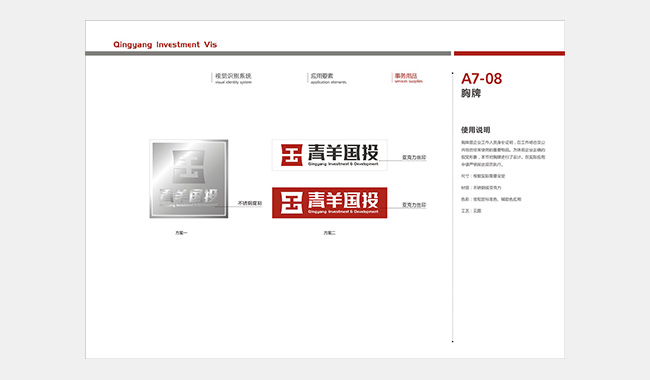Click the silver 青羊国投 text on metal badge
650x380 pixels.
189,196
